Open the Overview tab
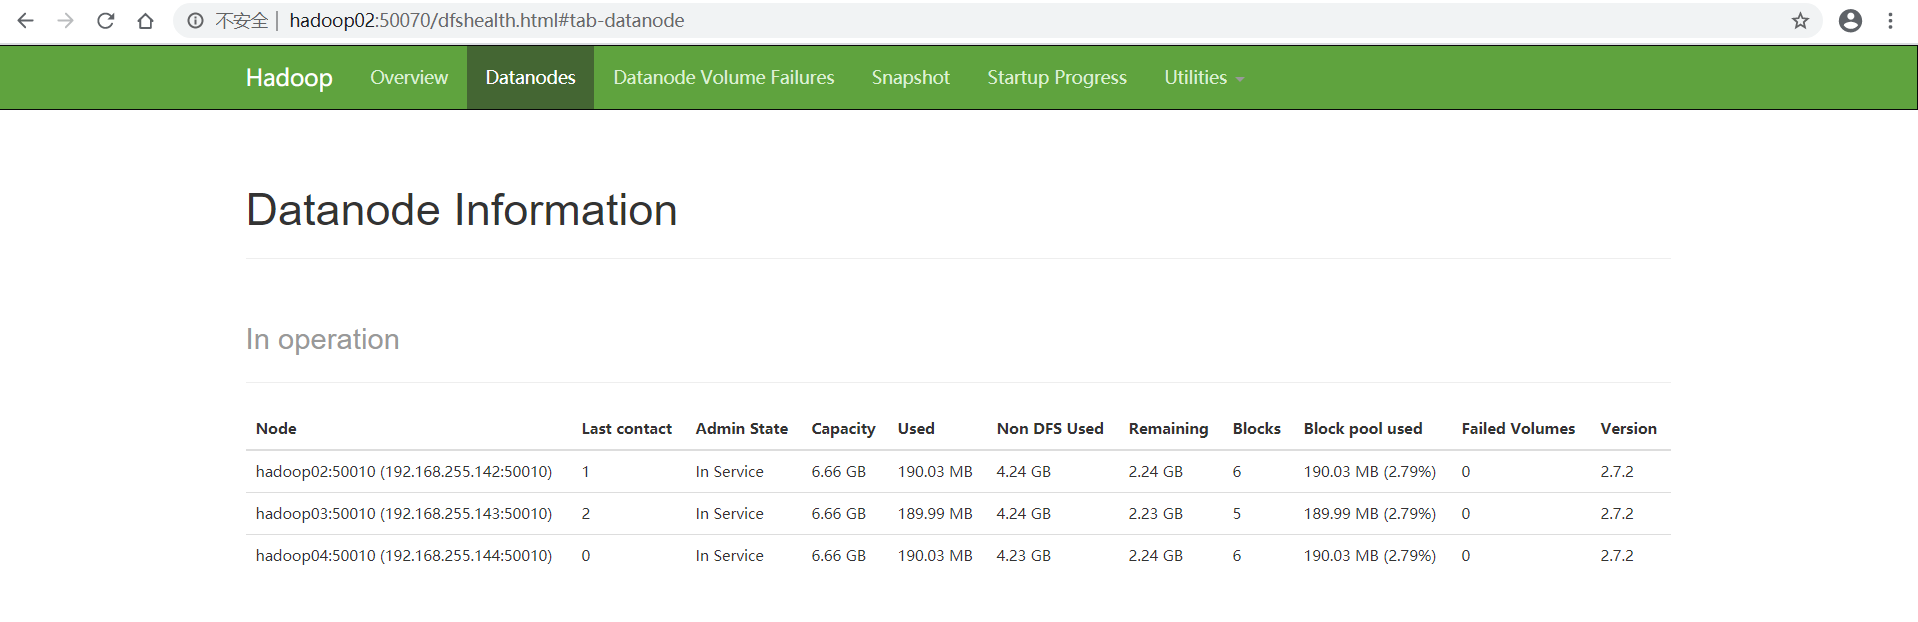This screenshot has width=1918, height=622. 409,78
